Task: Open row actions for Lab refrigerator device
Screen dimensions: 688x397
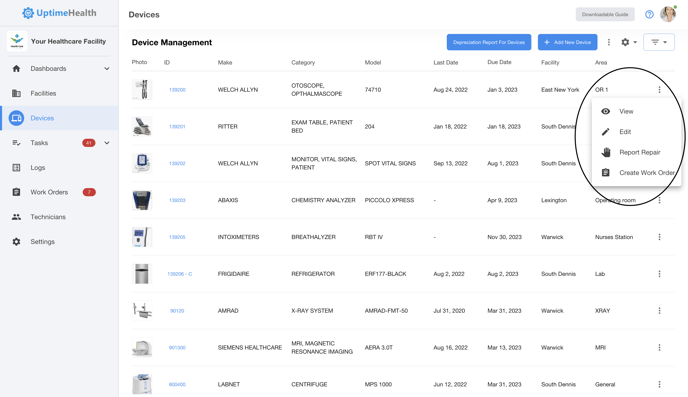Action: (x=659, y=274)
